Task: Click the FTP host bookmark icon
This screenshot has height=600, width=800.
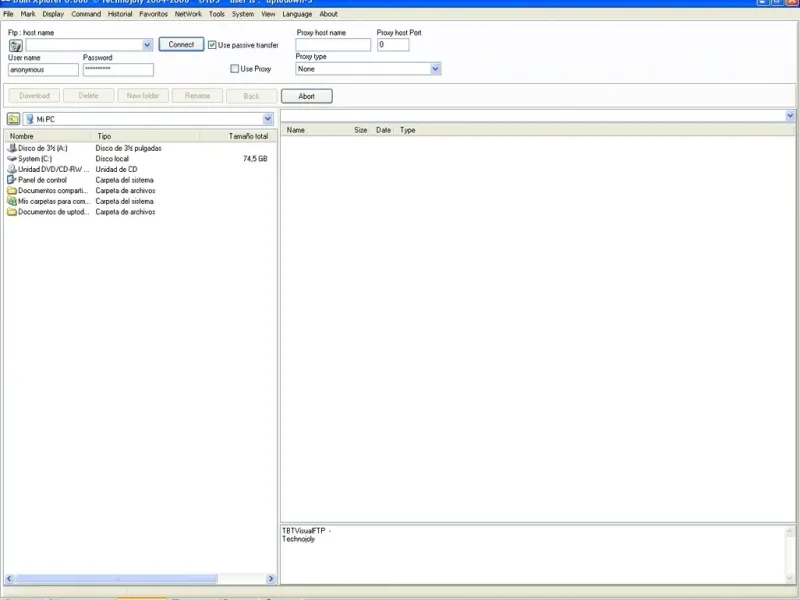Action: tap(15, 45)
